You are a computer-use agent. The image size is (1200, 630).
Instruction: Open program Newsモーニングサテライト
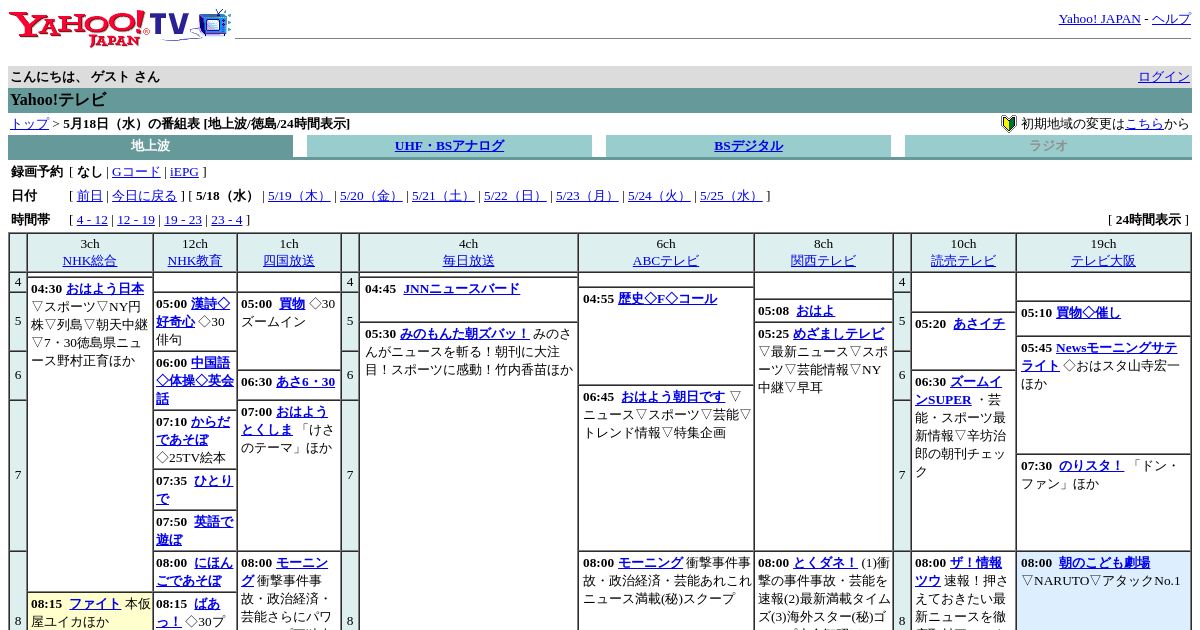(1100, 357)
